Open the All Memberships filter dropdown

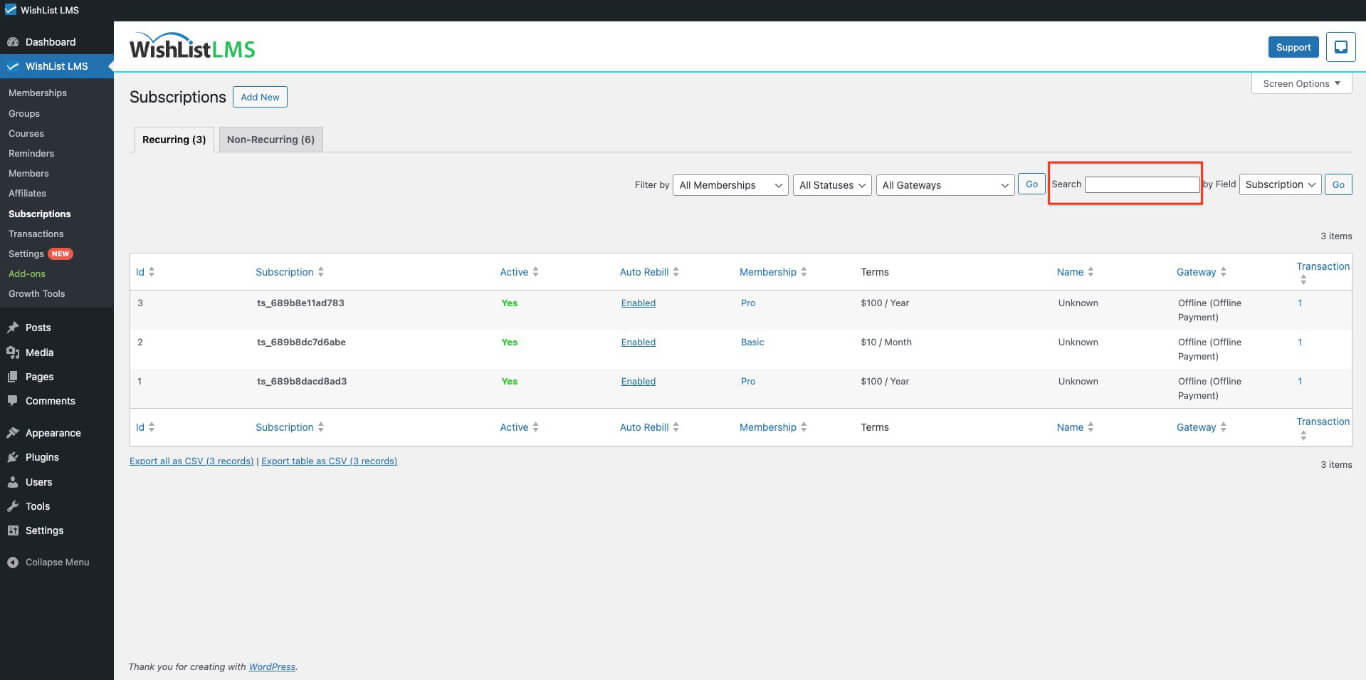[x=730, y=185]
